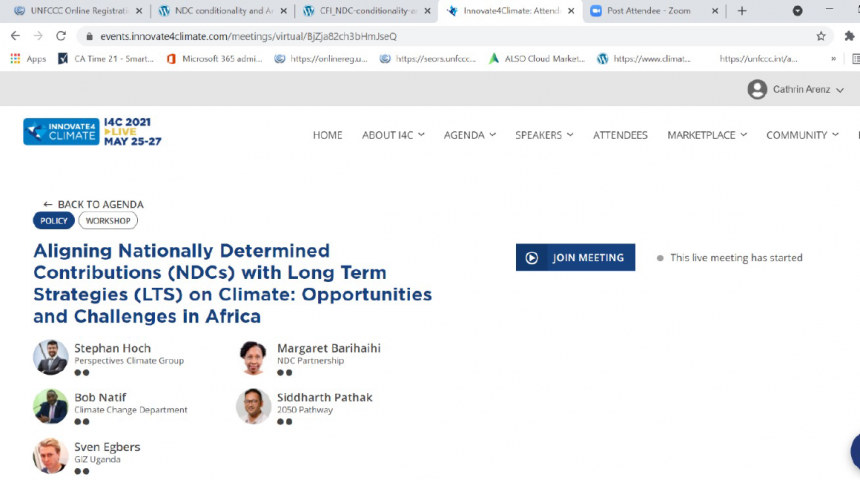Go back with the browser back arrow
Viewport: 860px width, 480px height.
tap(15, 36)
